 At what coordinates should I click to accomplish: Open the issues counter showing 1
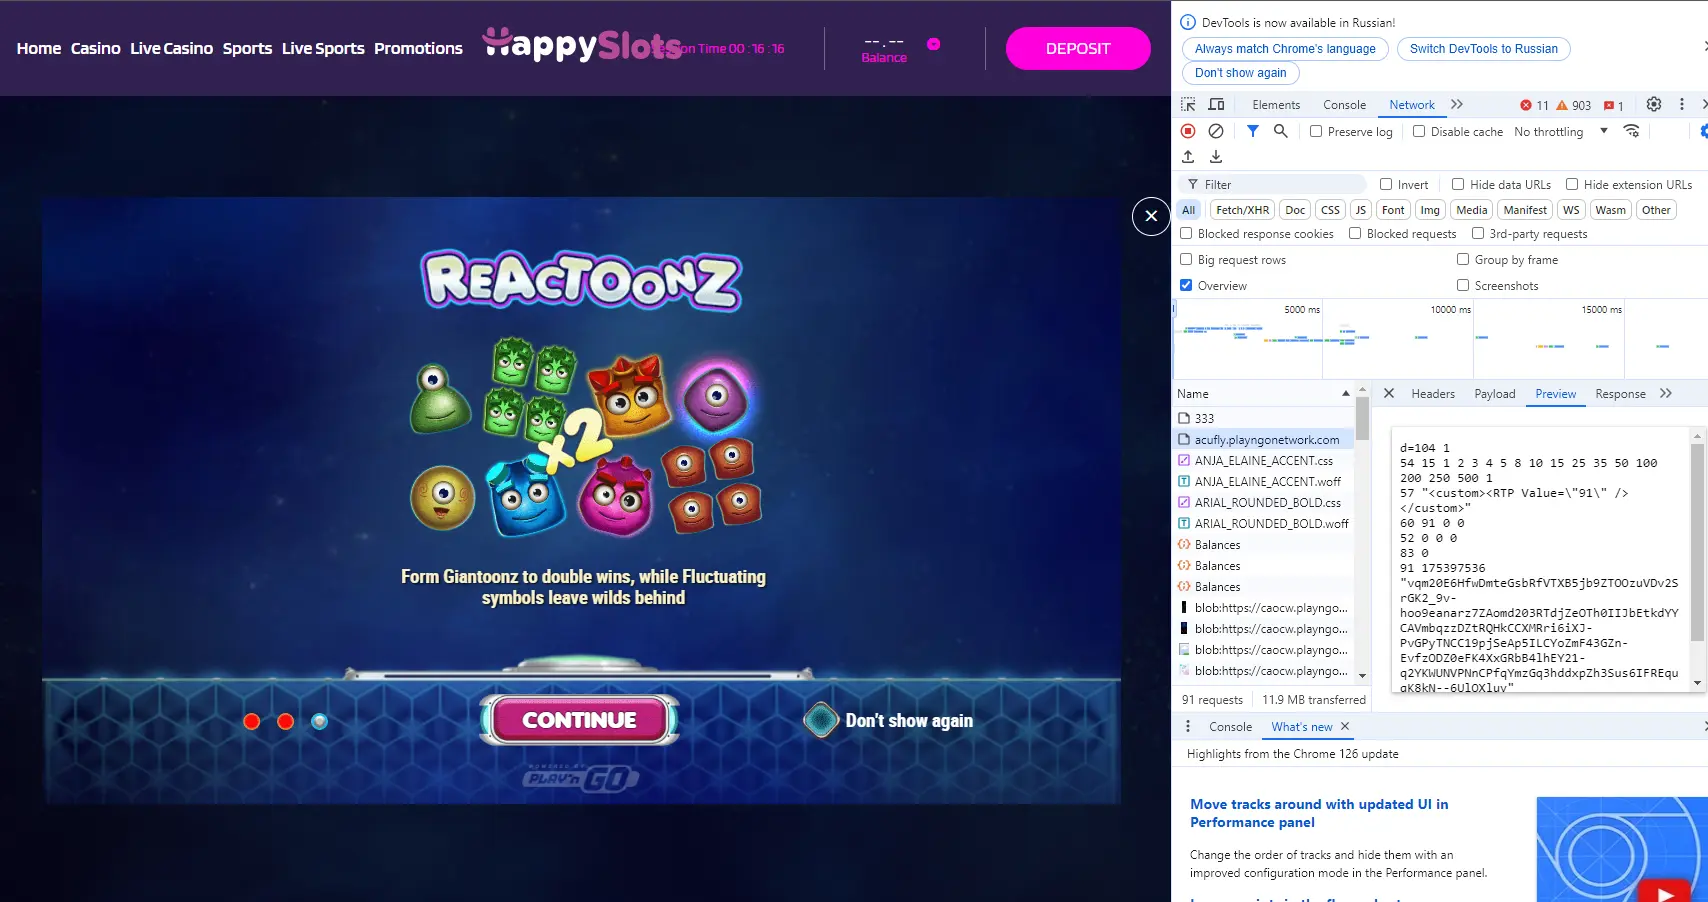[x=1614, y=105]
